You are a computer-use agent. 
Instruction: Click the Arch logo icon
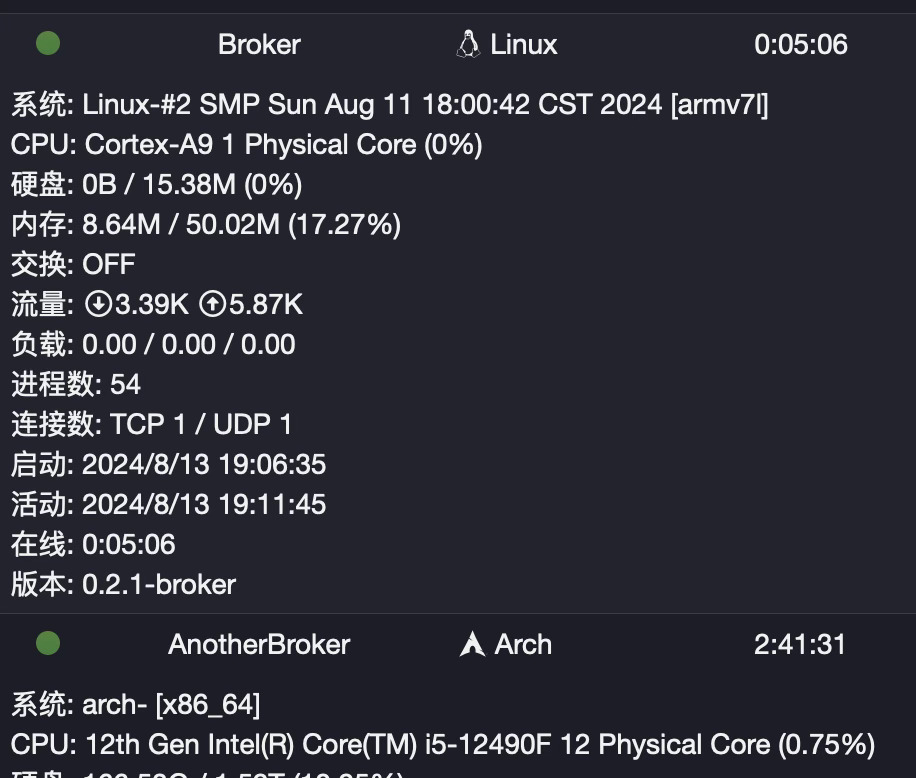[x=472, y=644]
